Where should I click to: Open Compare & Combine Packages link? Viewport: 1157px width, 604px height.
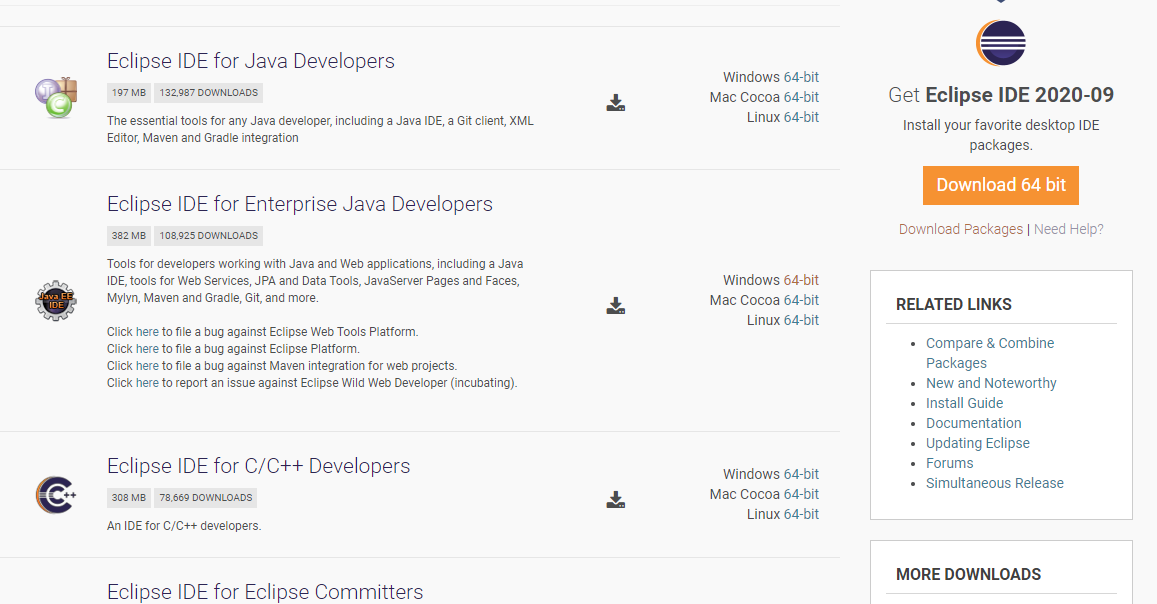coord(990,353)
